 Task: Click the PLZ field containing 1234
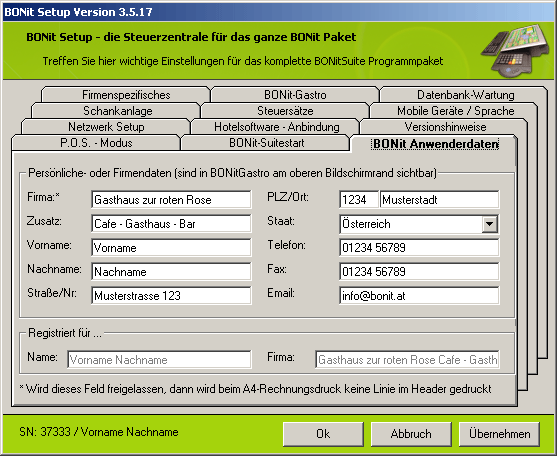(358, 199)
